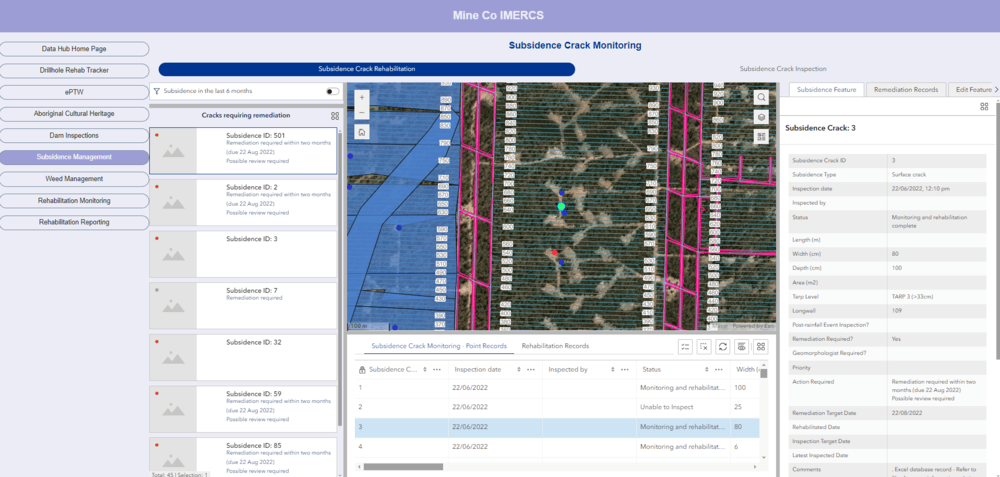1000x477 pixels.
Task: Click the Unable to Inspect status cell
Action: click(x=683, y=406)
